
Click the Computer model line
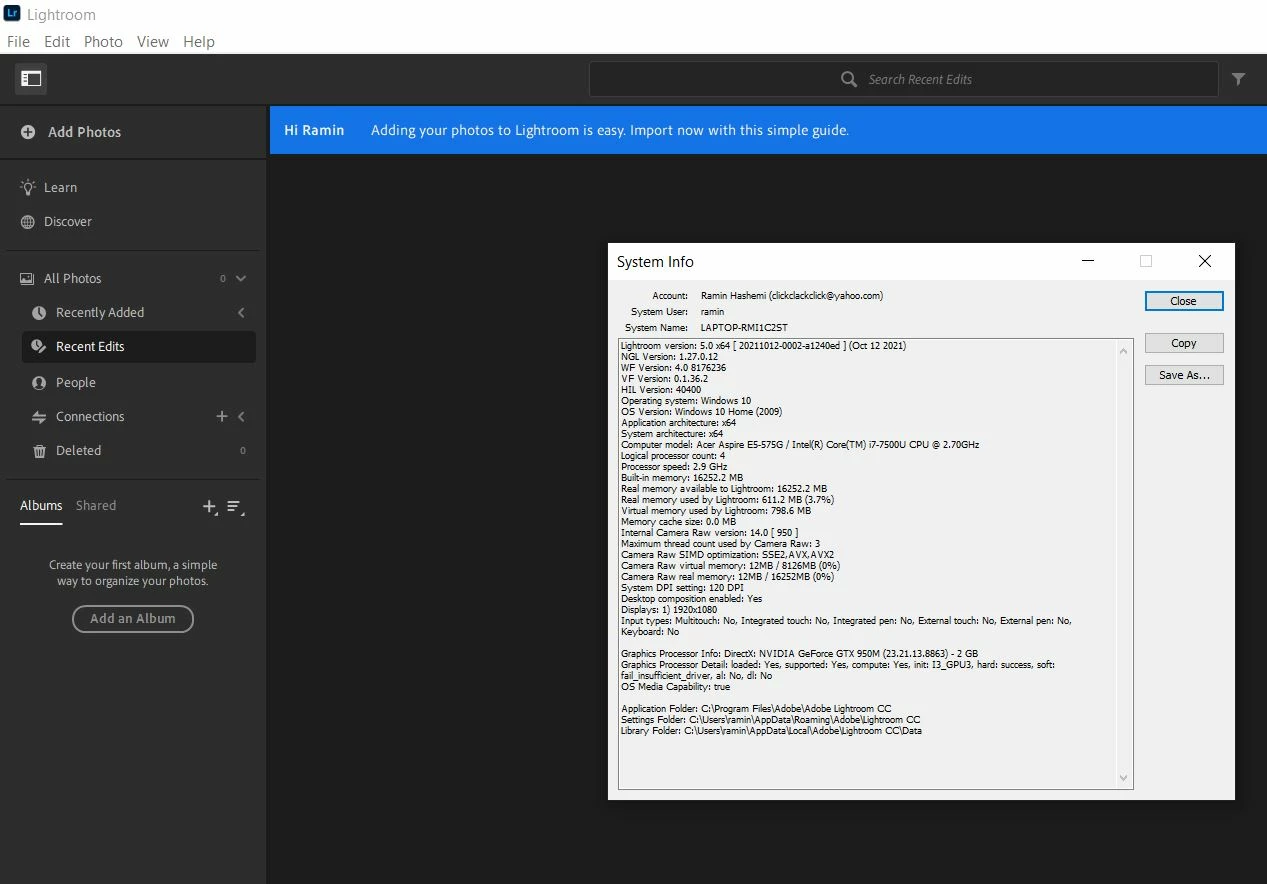point(800,445)
